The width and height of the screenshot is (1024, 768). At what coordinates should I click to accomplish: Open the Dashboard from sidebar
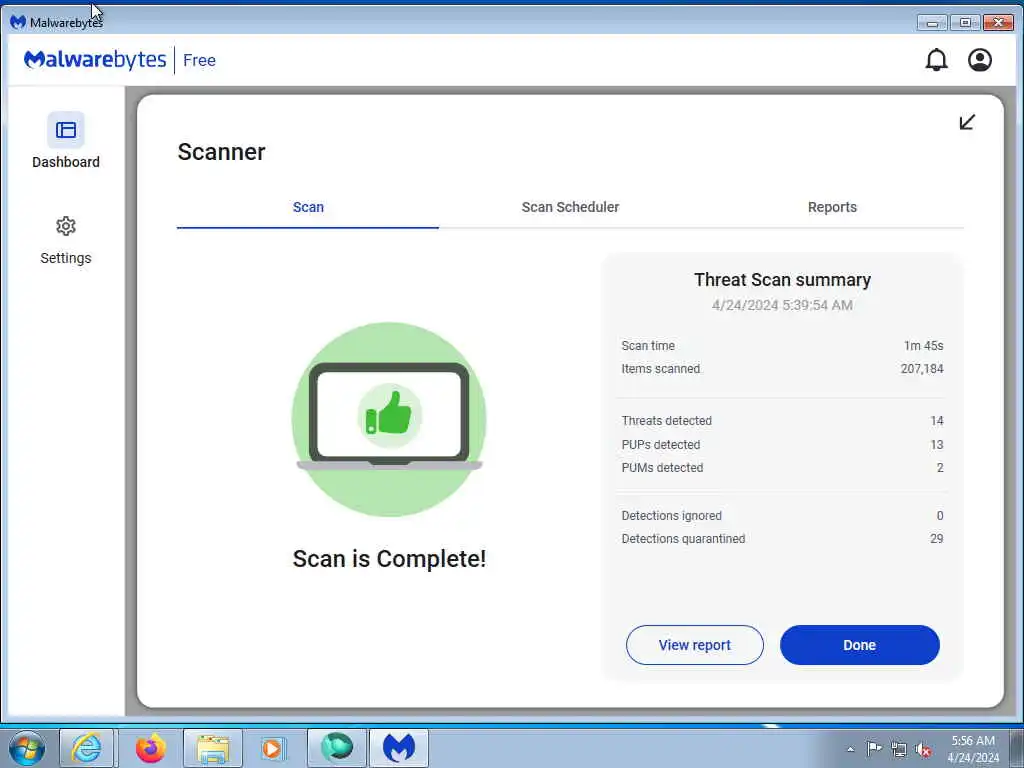[x=65, y=142]
